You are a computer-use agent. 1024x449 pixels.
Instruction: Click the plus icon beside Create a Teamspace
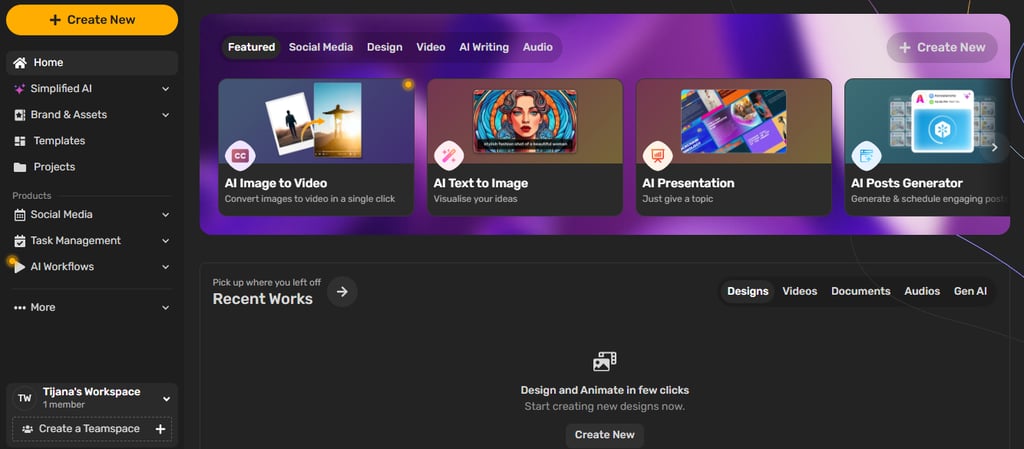[160, 429]
